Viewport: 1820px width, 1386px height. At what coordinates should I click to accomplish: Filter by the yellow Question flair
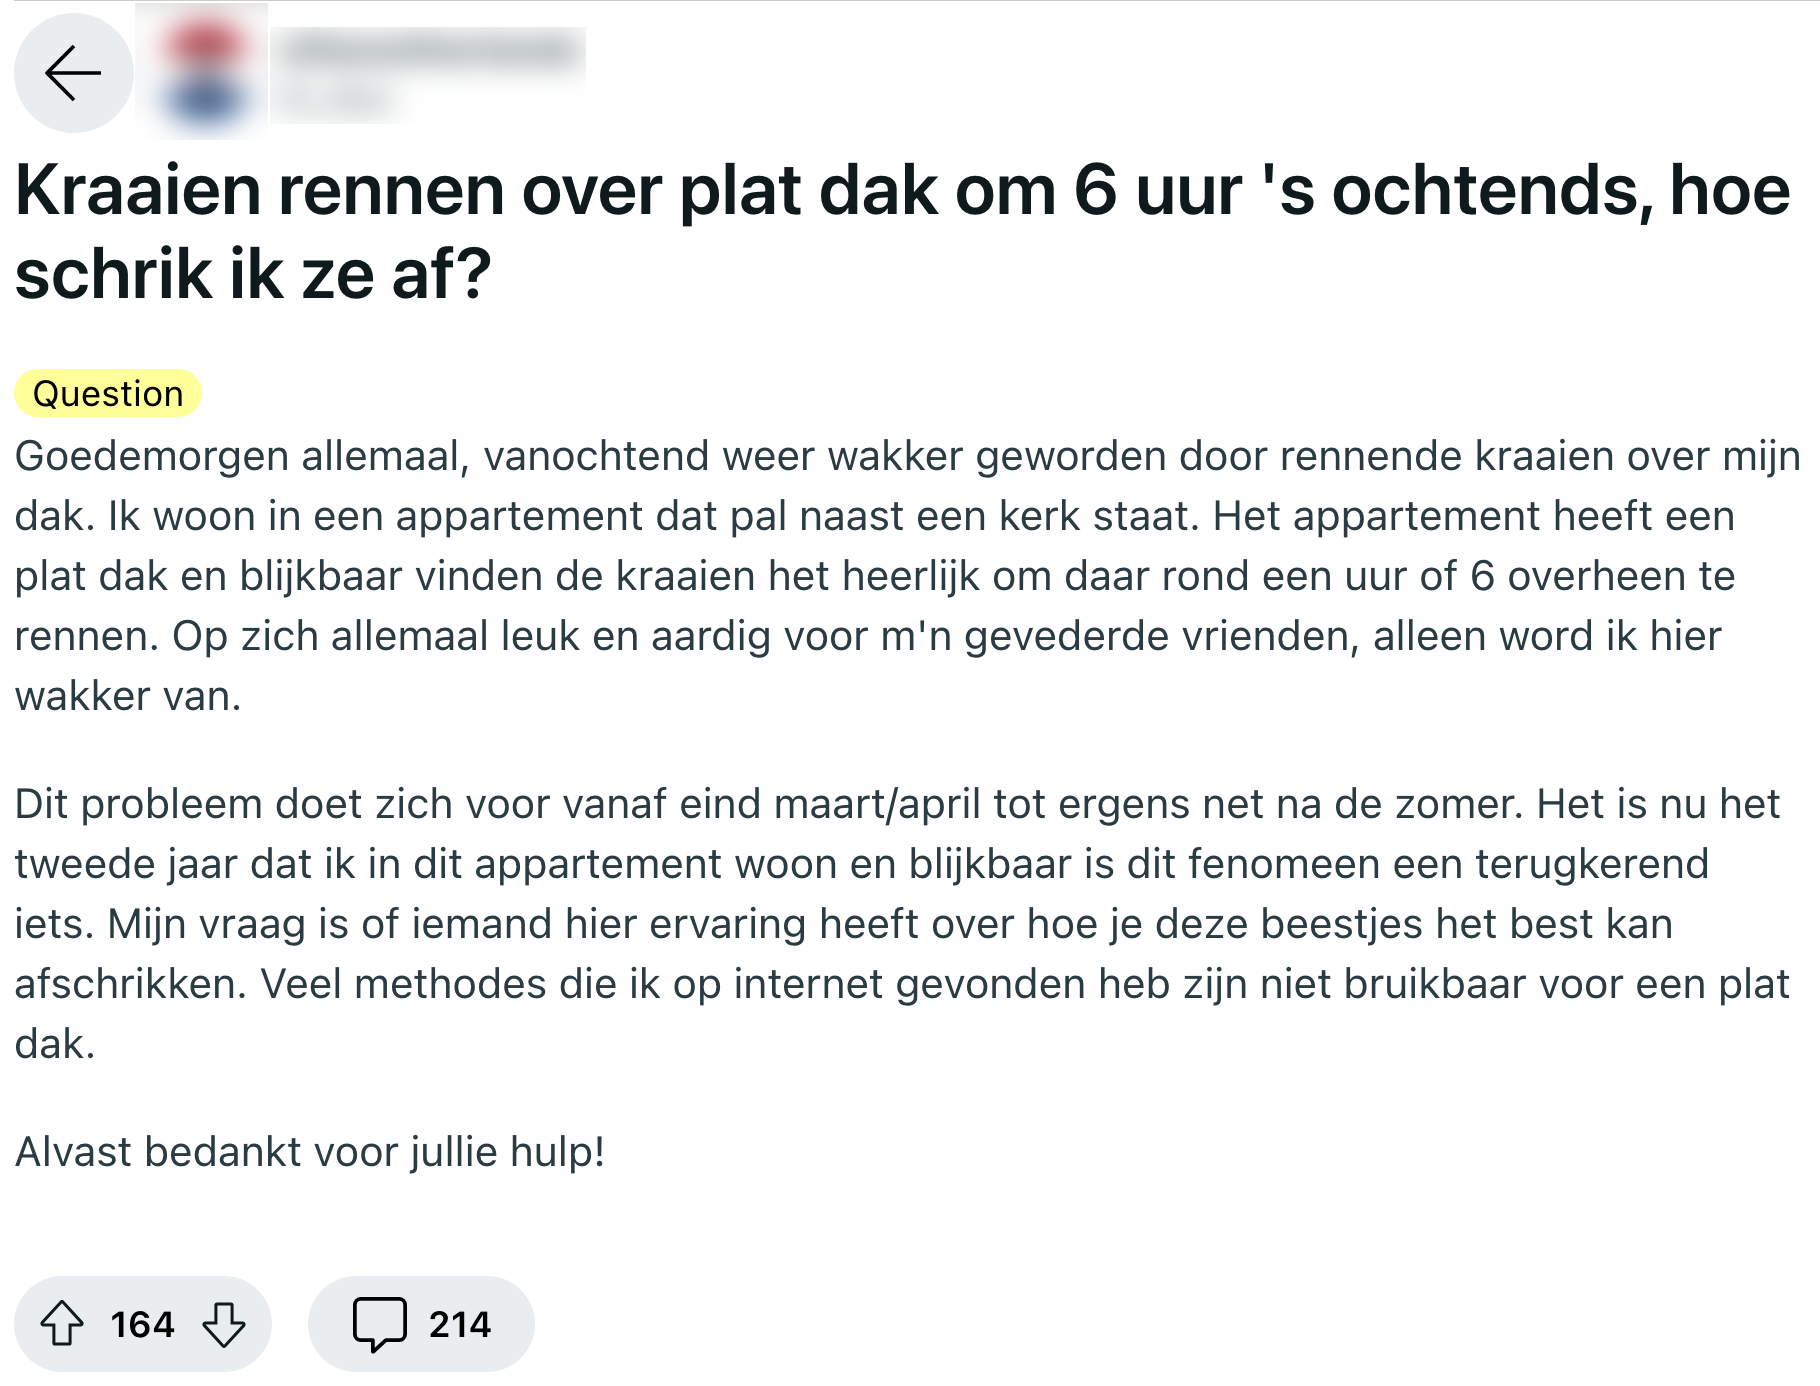click(x=108, y=394)
